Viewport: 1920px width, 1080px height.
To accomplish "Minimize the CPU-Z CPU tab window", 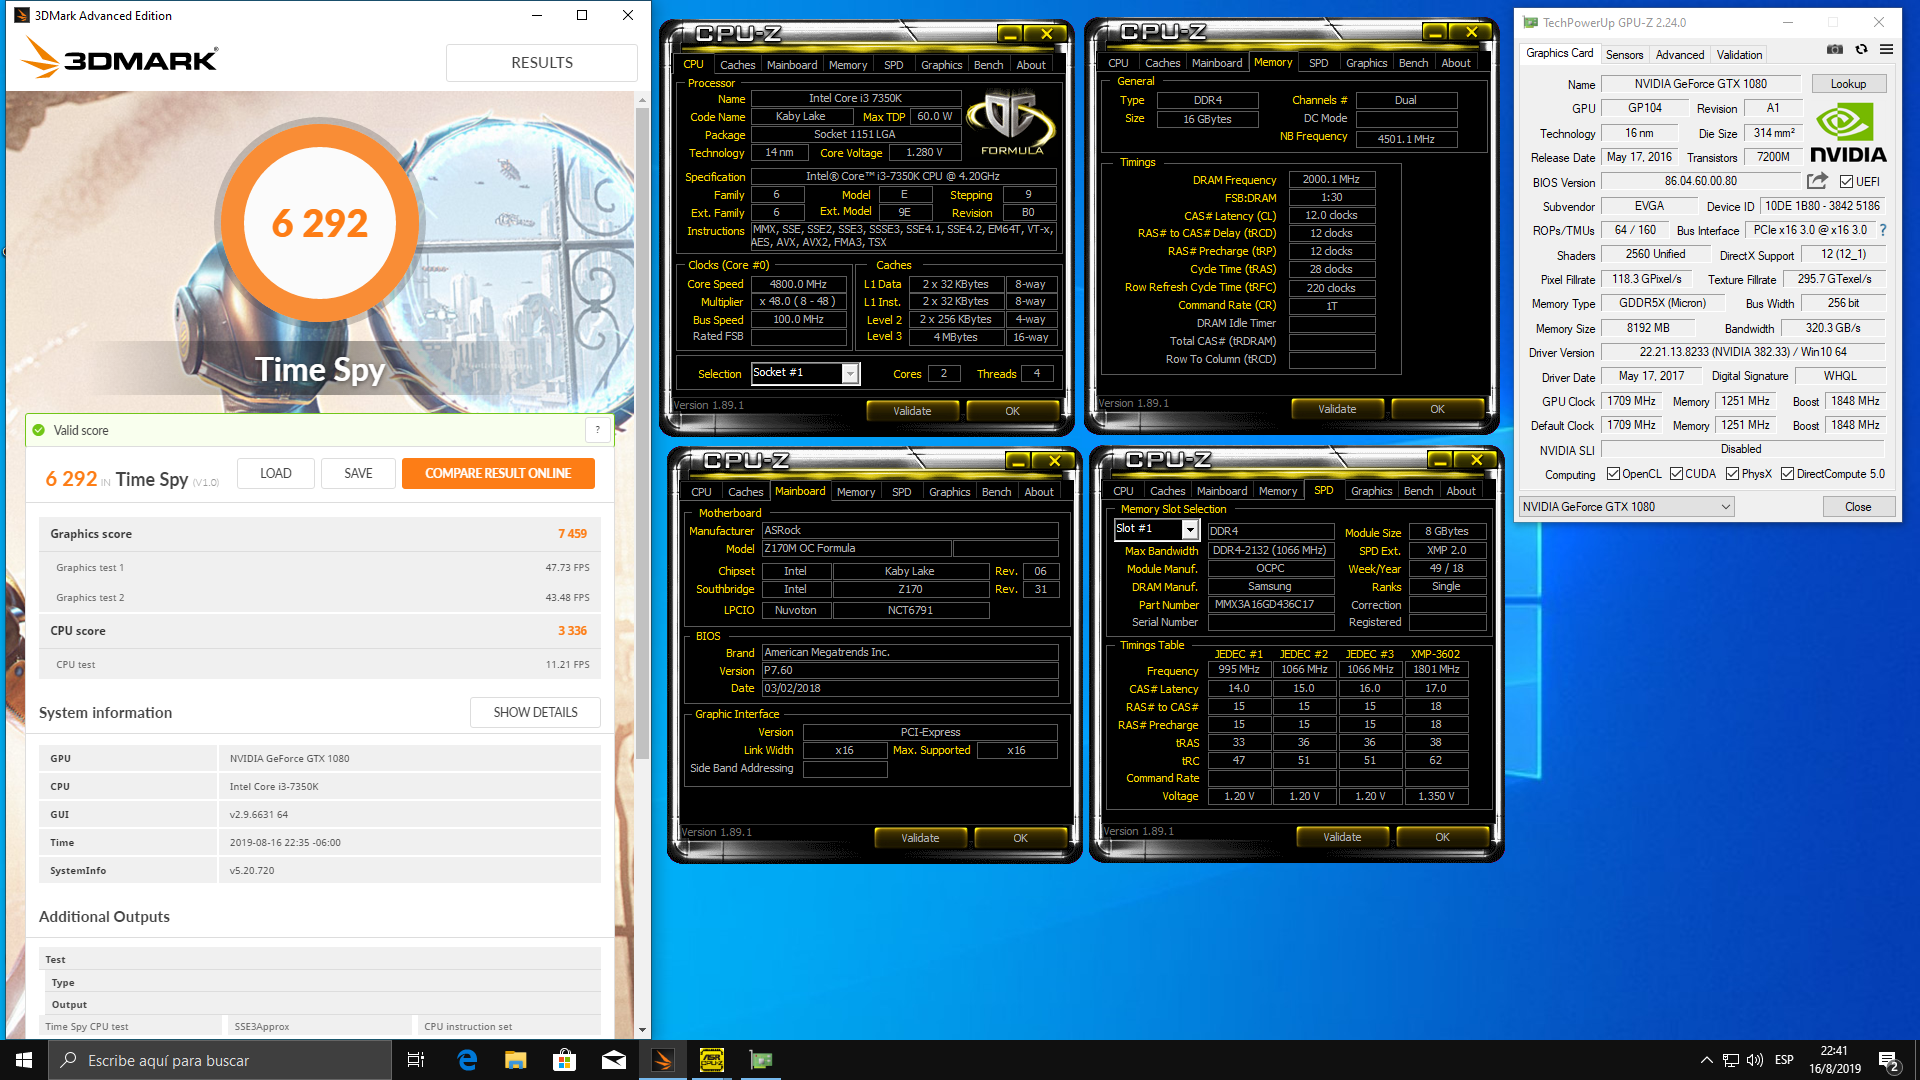I will point(1010,34).
